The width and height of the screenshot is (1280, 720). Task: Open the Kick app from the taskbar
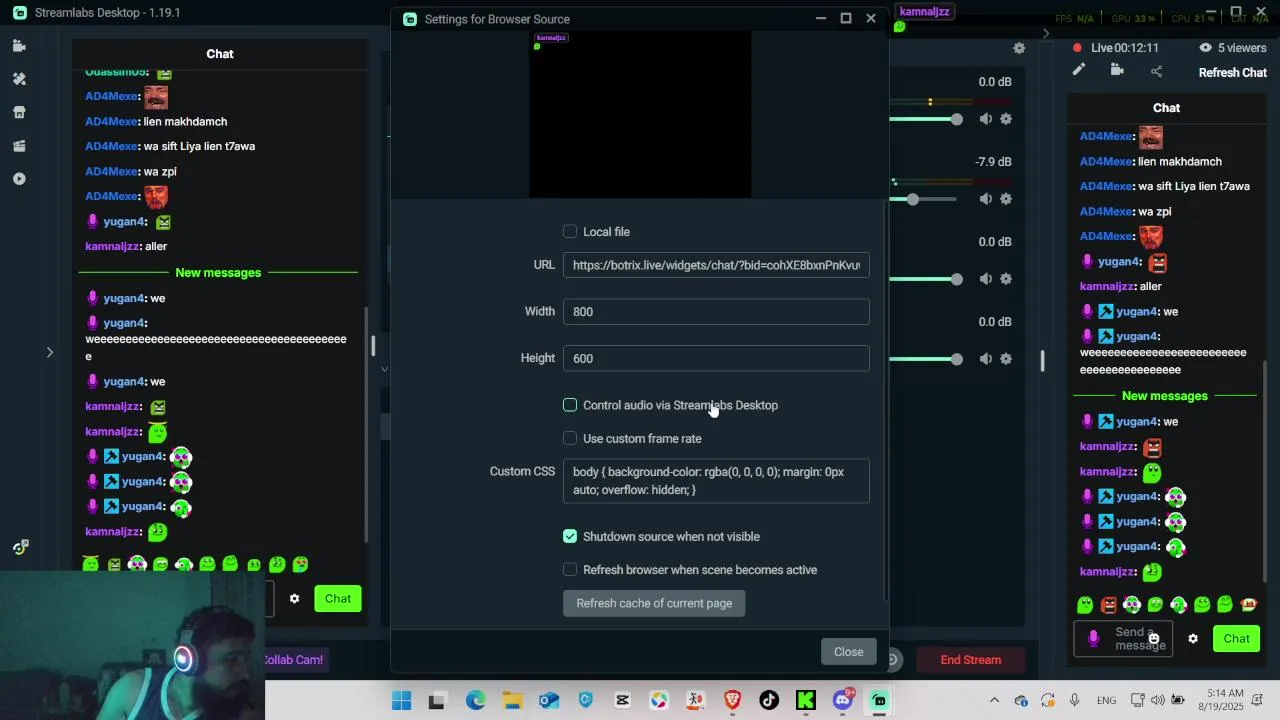805,701
